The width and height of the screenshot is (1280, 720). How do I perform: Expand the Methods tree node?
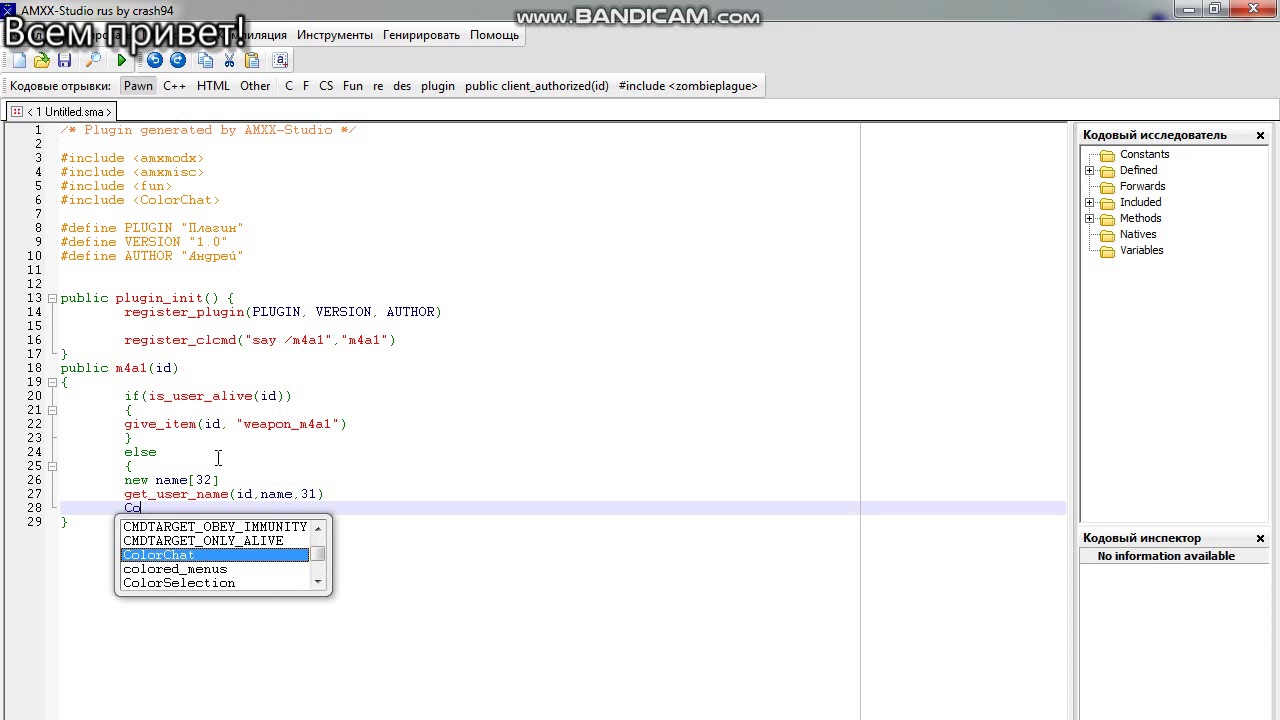1089,219
